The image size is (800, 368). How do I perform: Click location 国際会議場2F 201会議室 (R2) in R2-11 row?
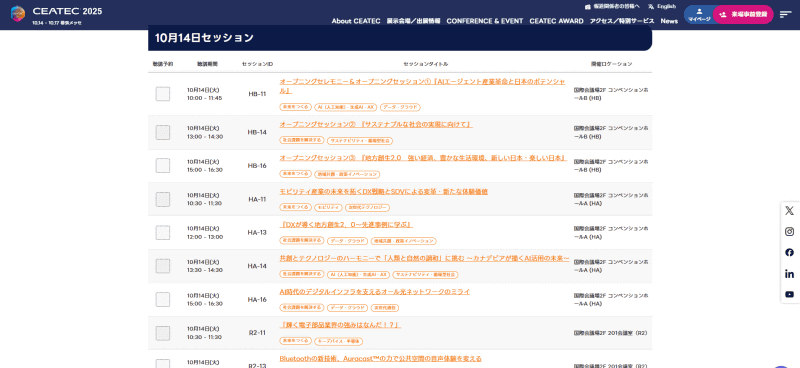(x=610, y=333)
